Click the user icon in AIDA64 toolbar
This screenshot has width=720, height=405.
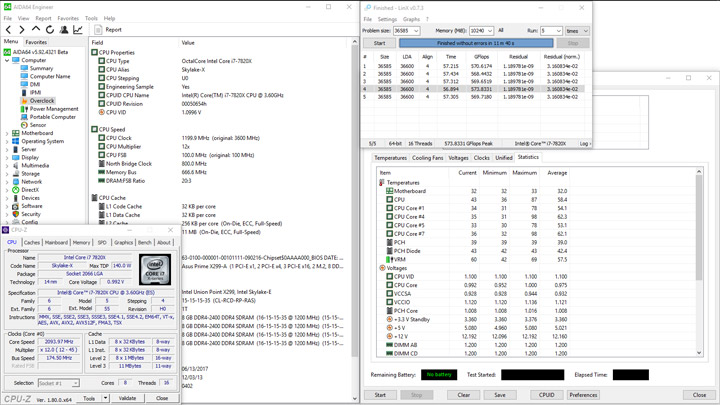point(64,30)
